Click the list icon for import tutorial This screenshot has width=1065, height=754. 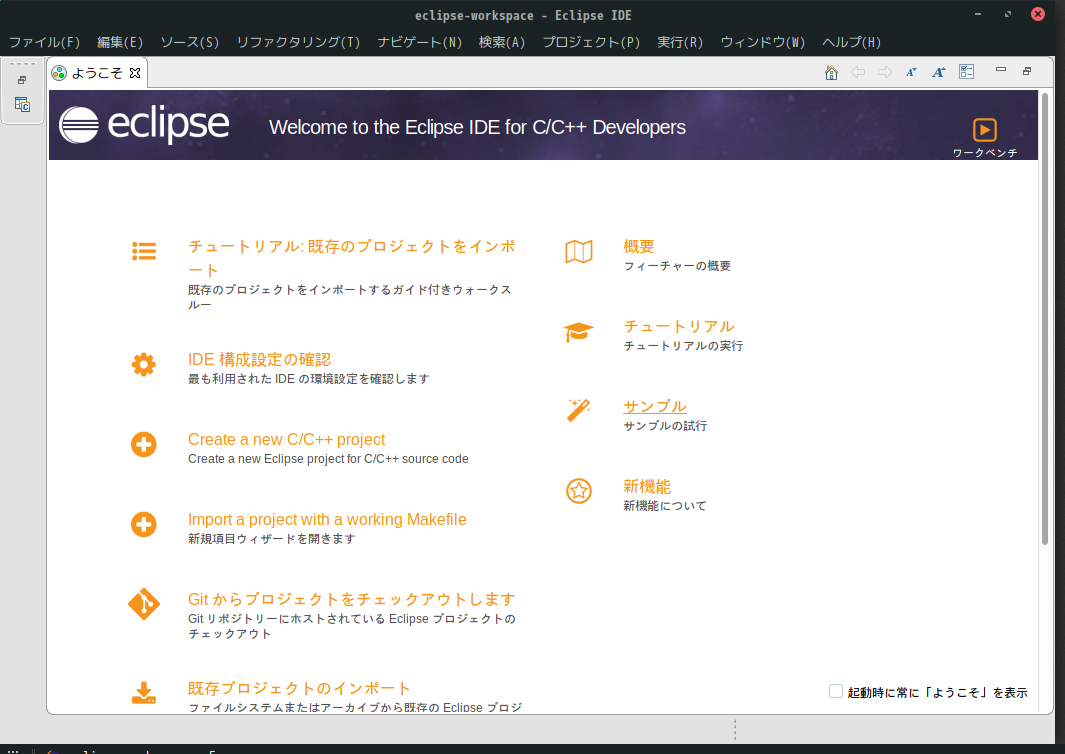click(144, 251)
